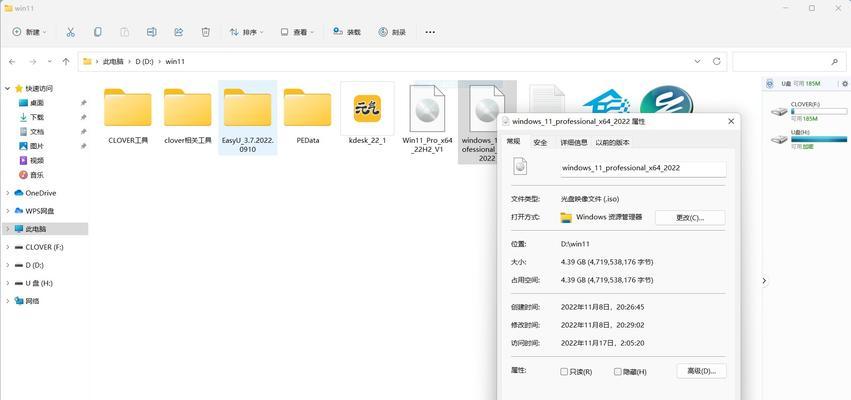The height and width of the screenshot is (400, 851).
Task: Click the 装载 (Mount) toolbar button
Action: (347, 32)
